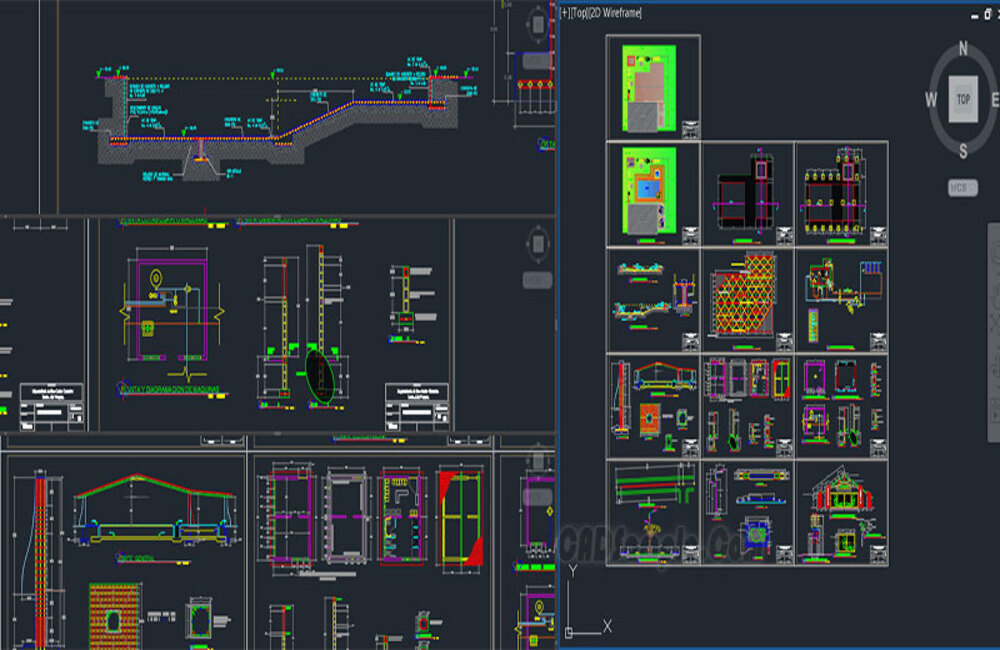The image size is (1000, 650).
Task: Click the UCS X-Y axis icon
Action: coord(587,601)
